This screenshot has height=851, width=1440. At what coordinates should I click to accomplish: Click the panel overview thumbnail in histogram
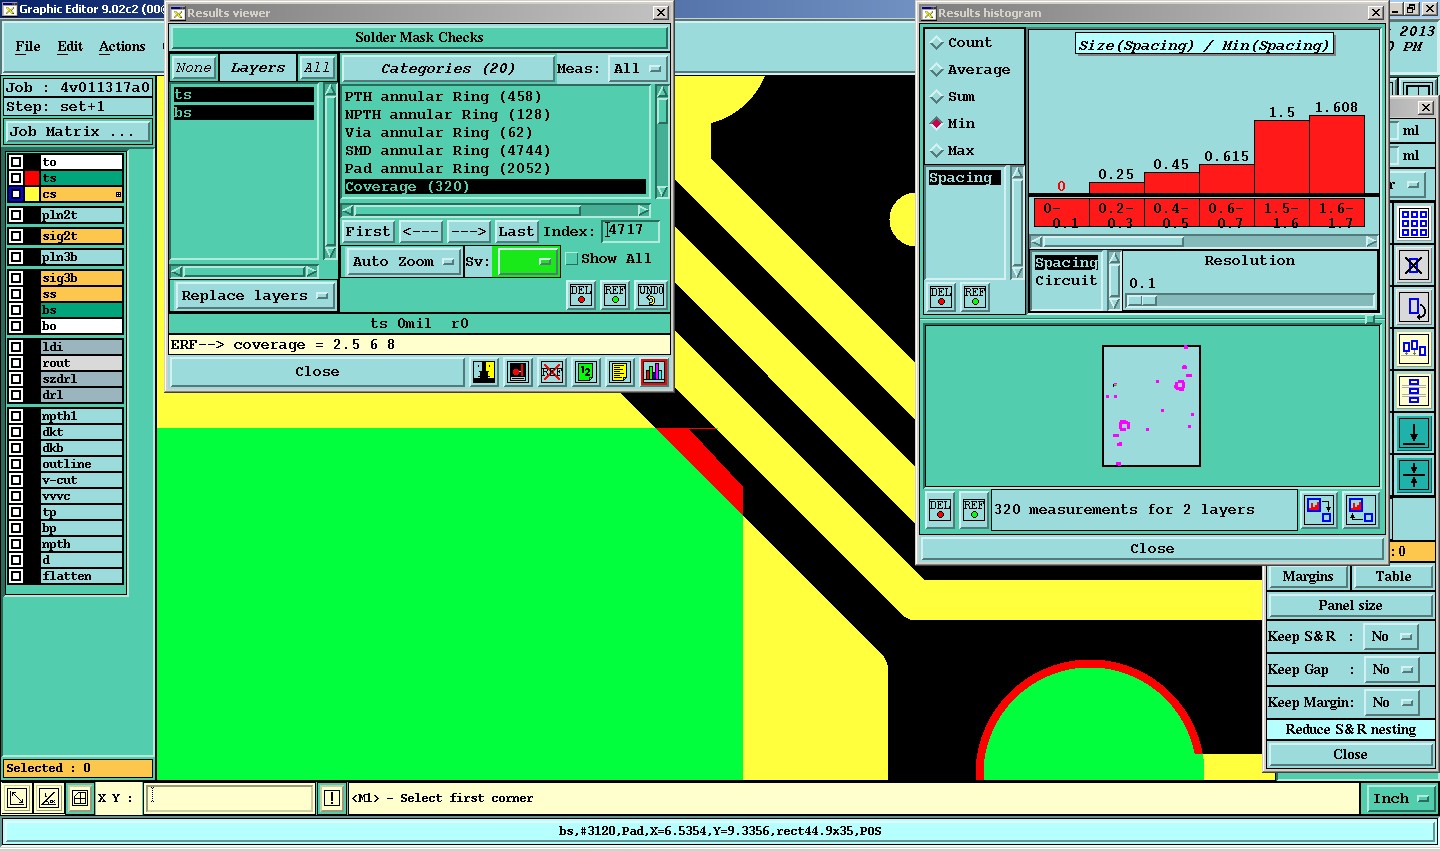click(x=1151, y=406)
